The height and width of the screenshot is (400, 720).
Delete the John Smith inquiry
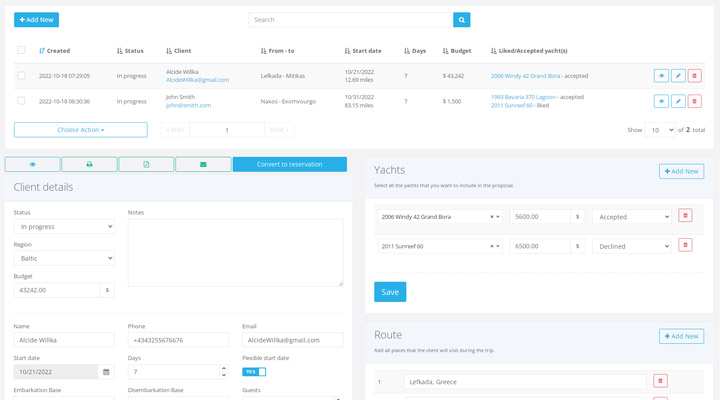pyautogui.click(x=694, y=101)
